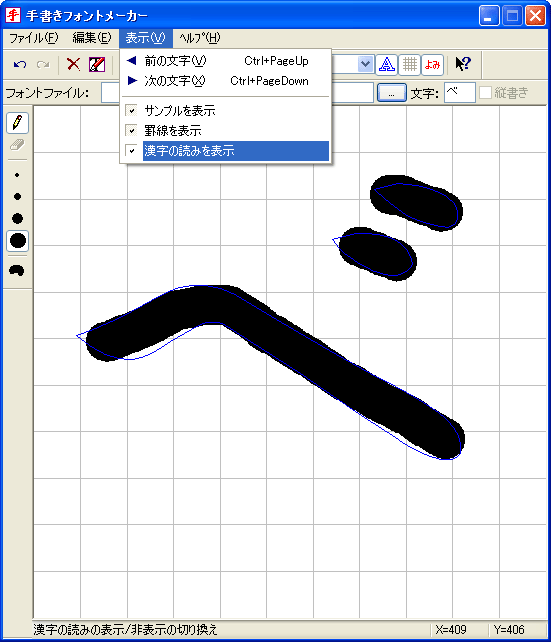Choose the calligraphy brush shape tip

[17, 270]
